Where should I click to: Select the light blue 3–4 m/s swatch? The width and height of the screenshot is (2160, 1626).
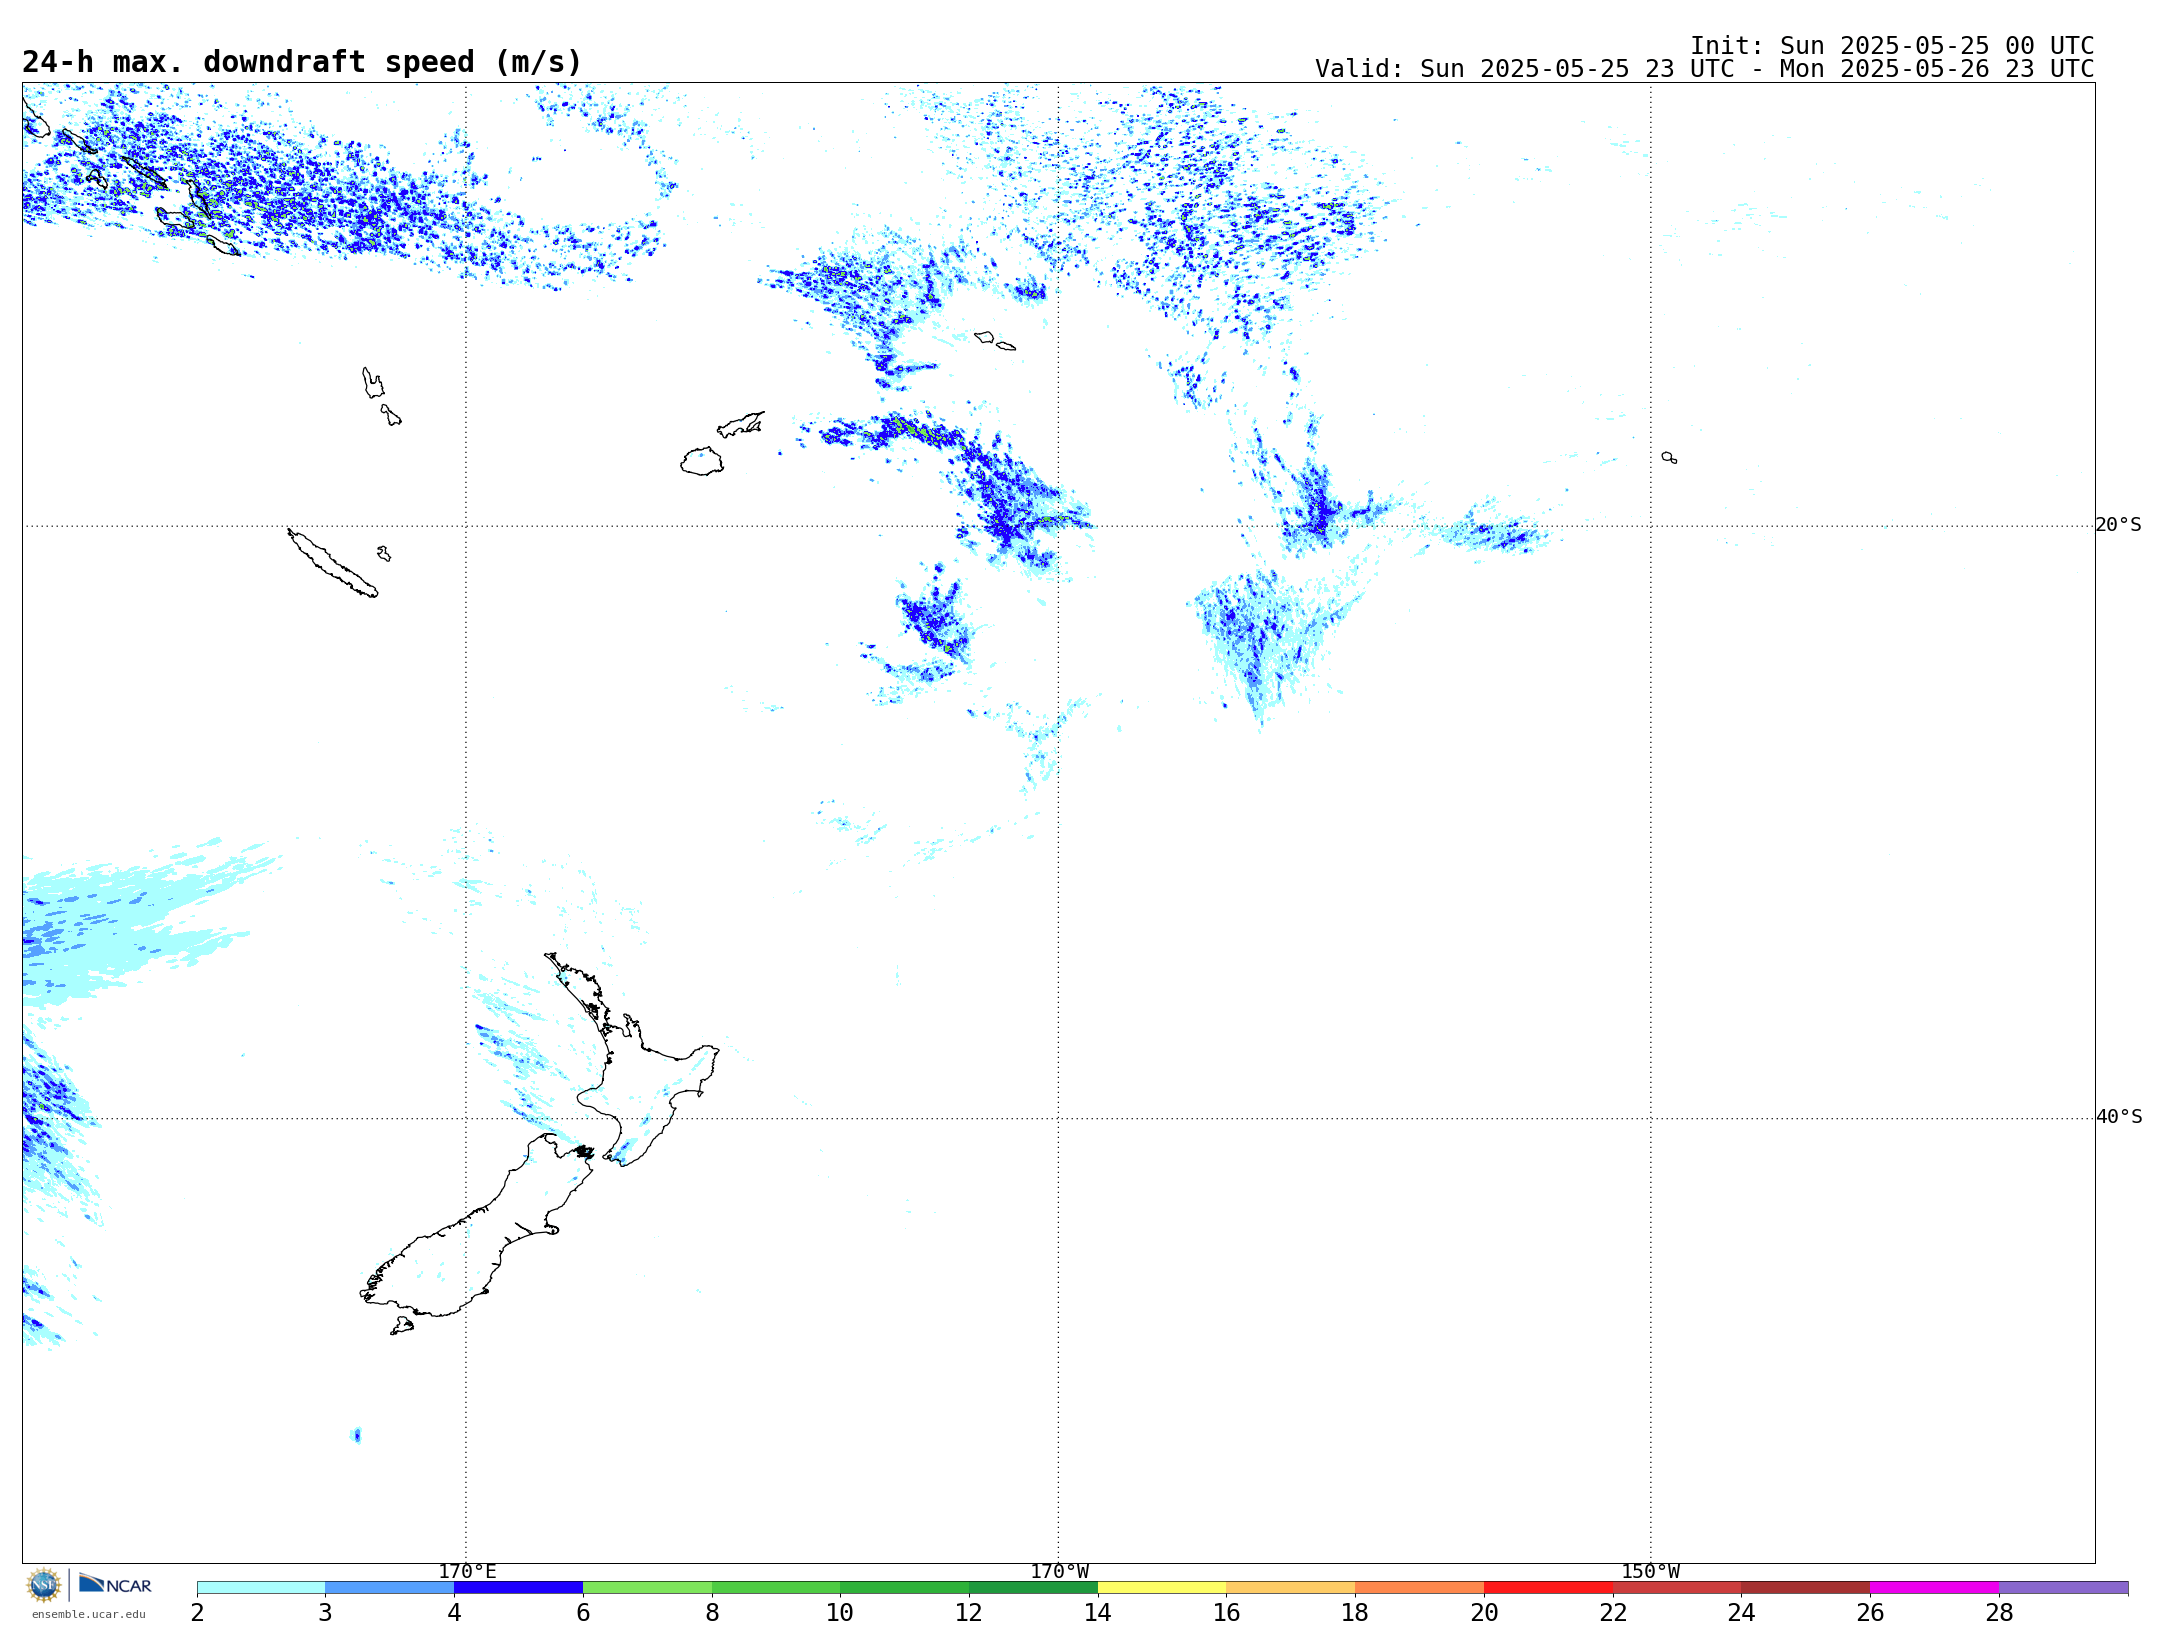[x=390, y=1588]
